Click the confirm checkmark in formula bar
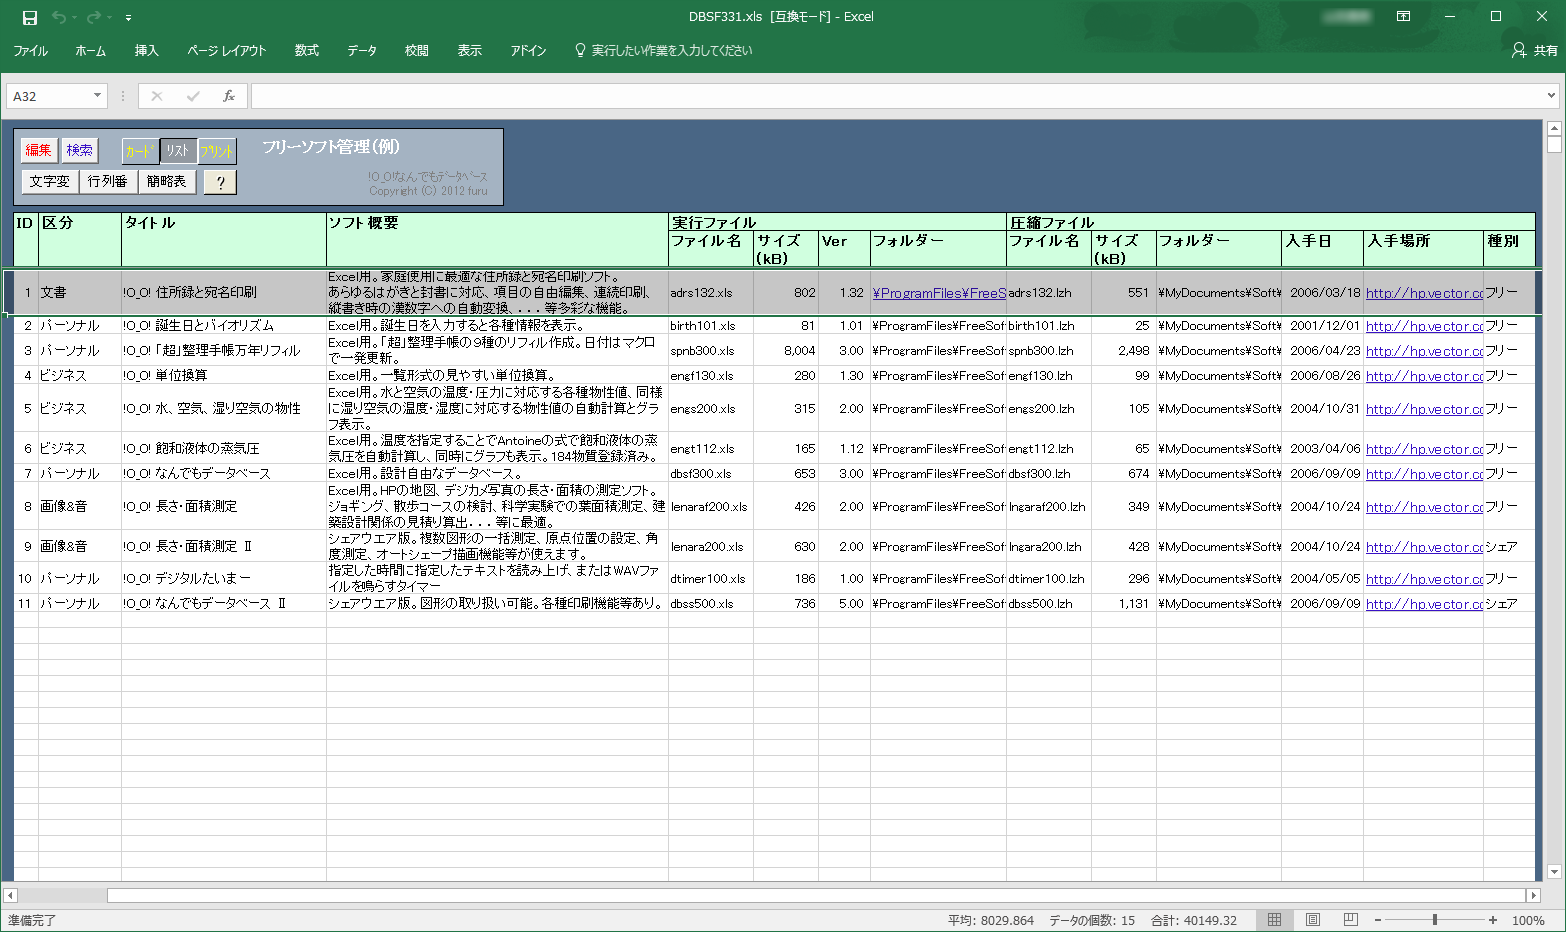Screen dimensions: 1566x932 point(193,96)
